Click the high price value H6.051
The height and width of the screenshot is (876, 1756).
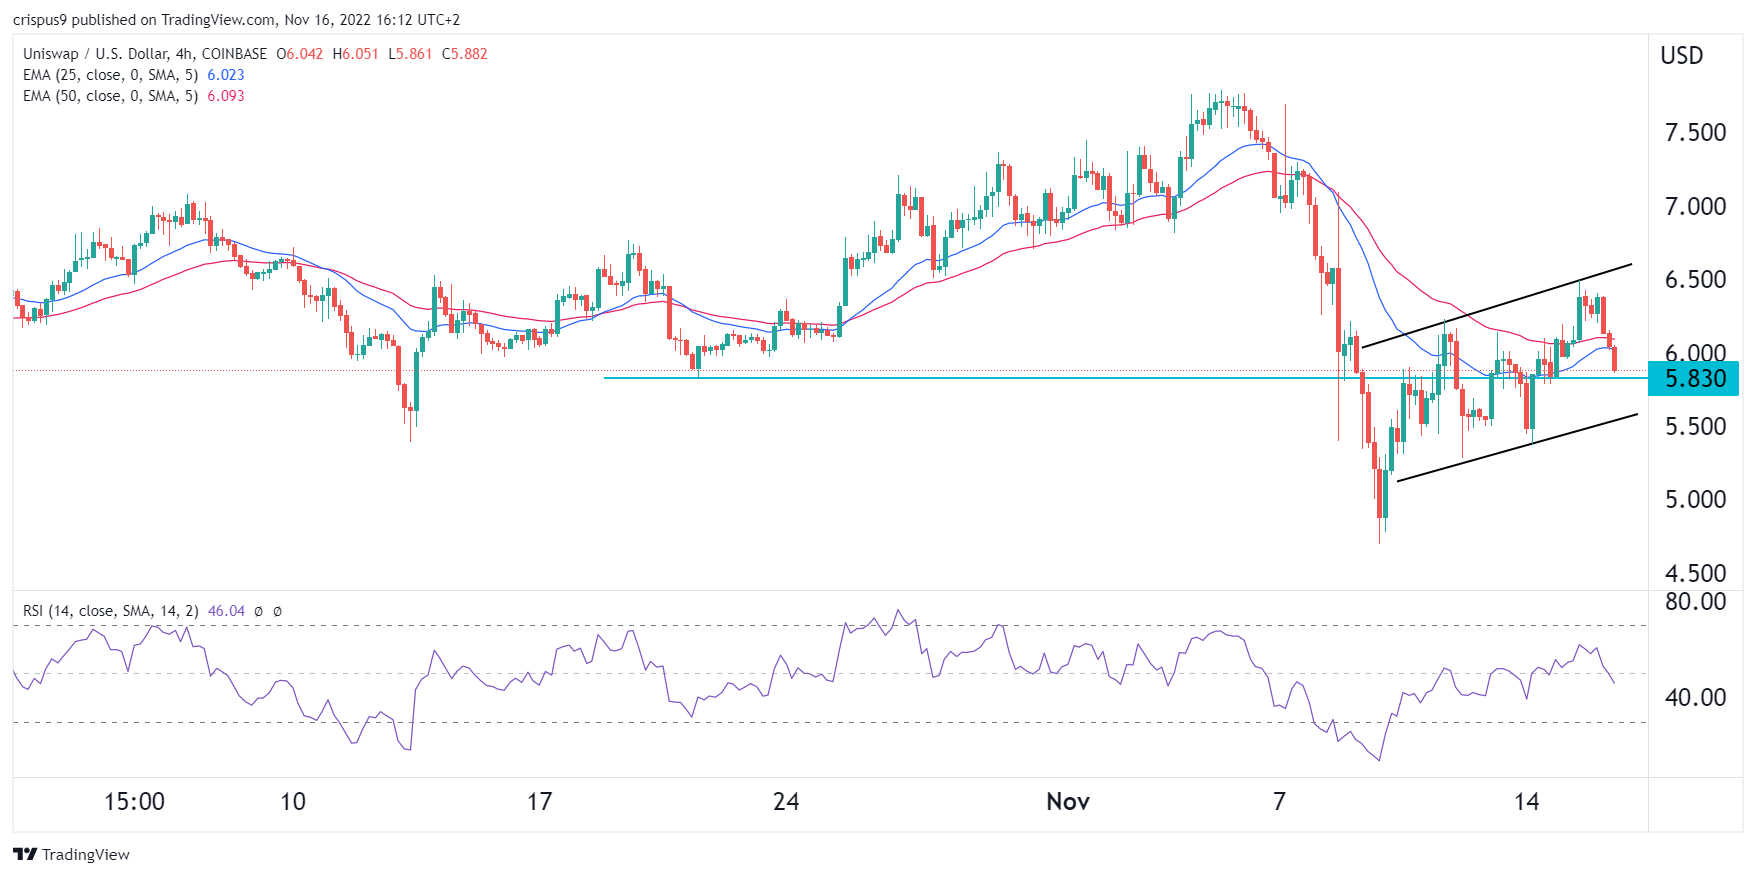(356, 54)
